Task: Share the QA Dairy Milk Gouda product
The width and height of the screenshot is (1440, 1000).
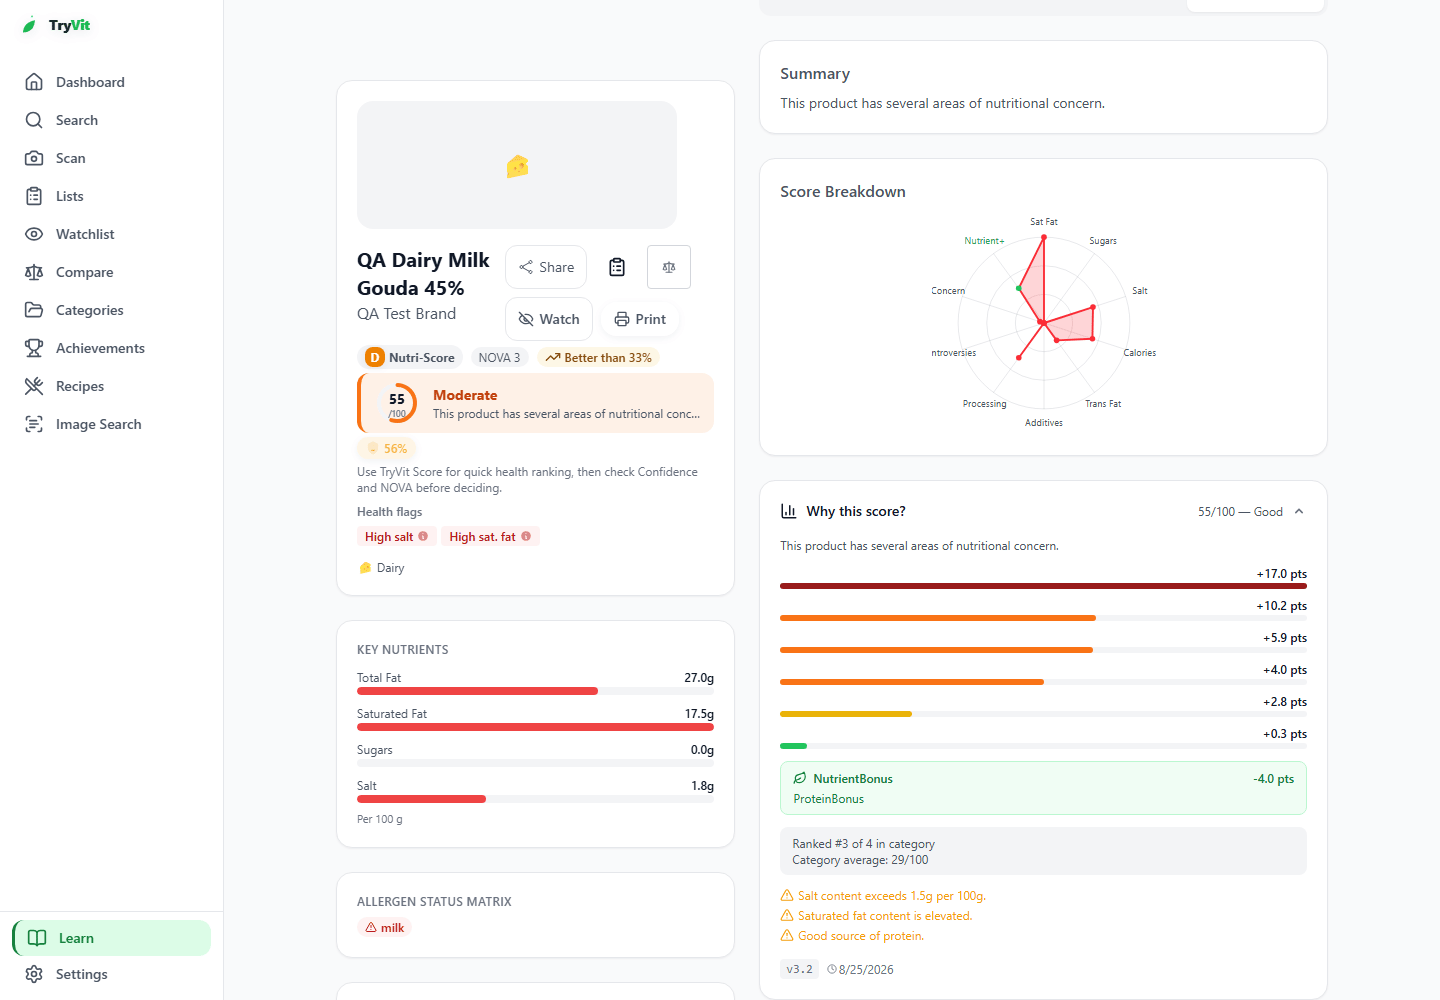Action: [546, 267]
